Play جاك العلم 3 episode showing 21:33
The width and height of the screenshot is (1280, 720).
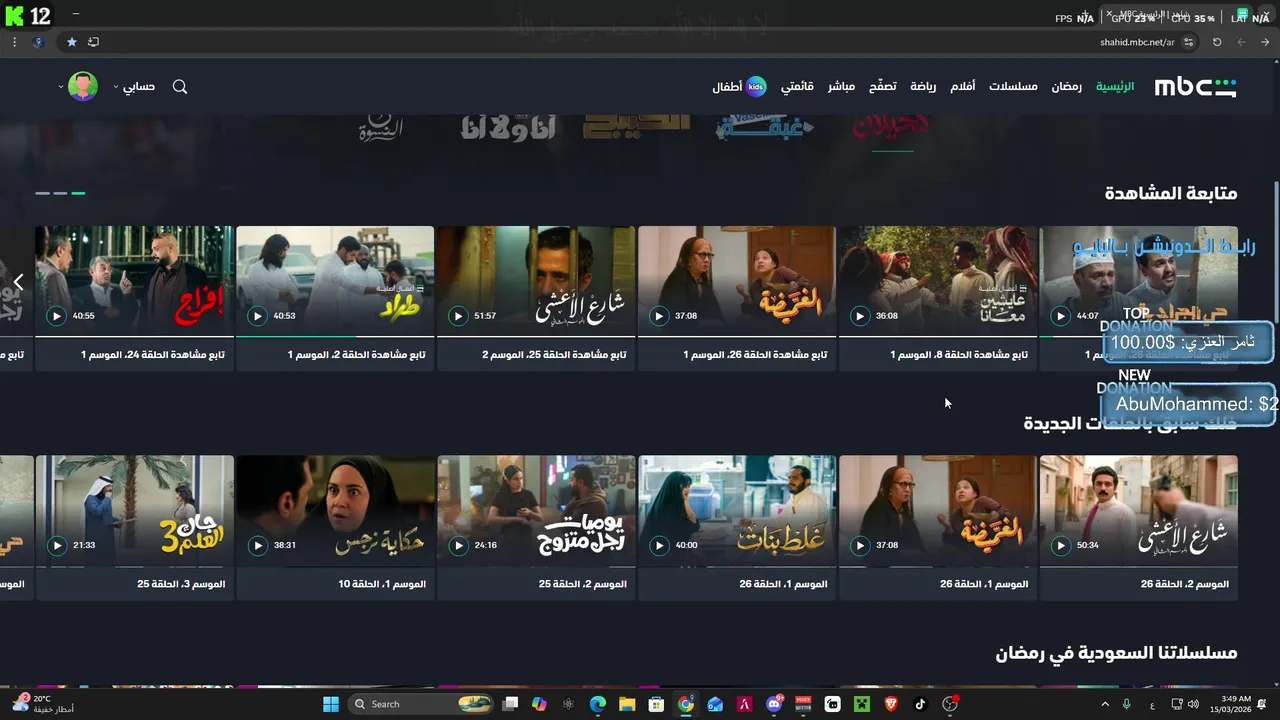tap(57, 546)
